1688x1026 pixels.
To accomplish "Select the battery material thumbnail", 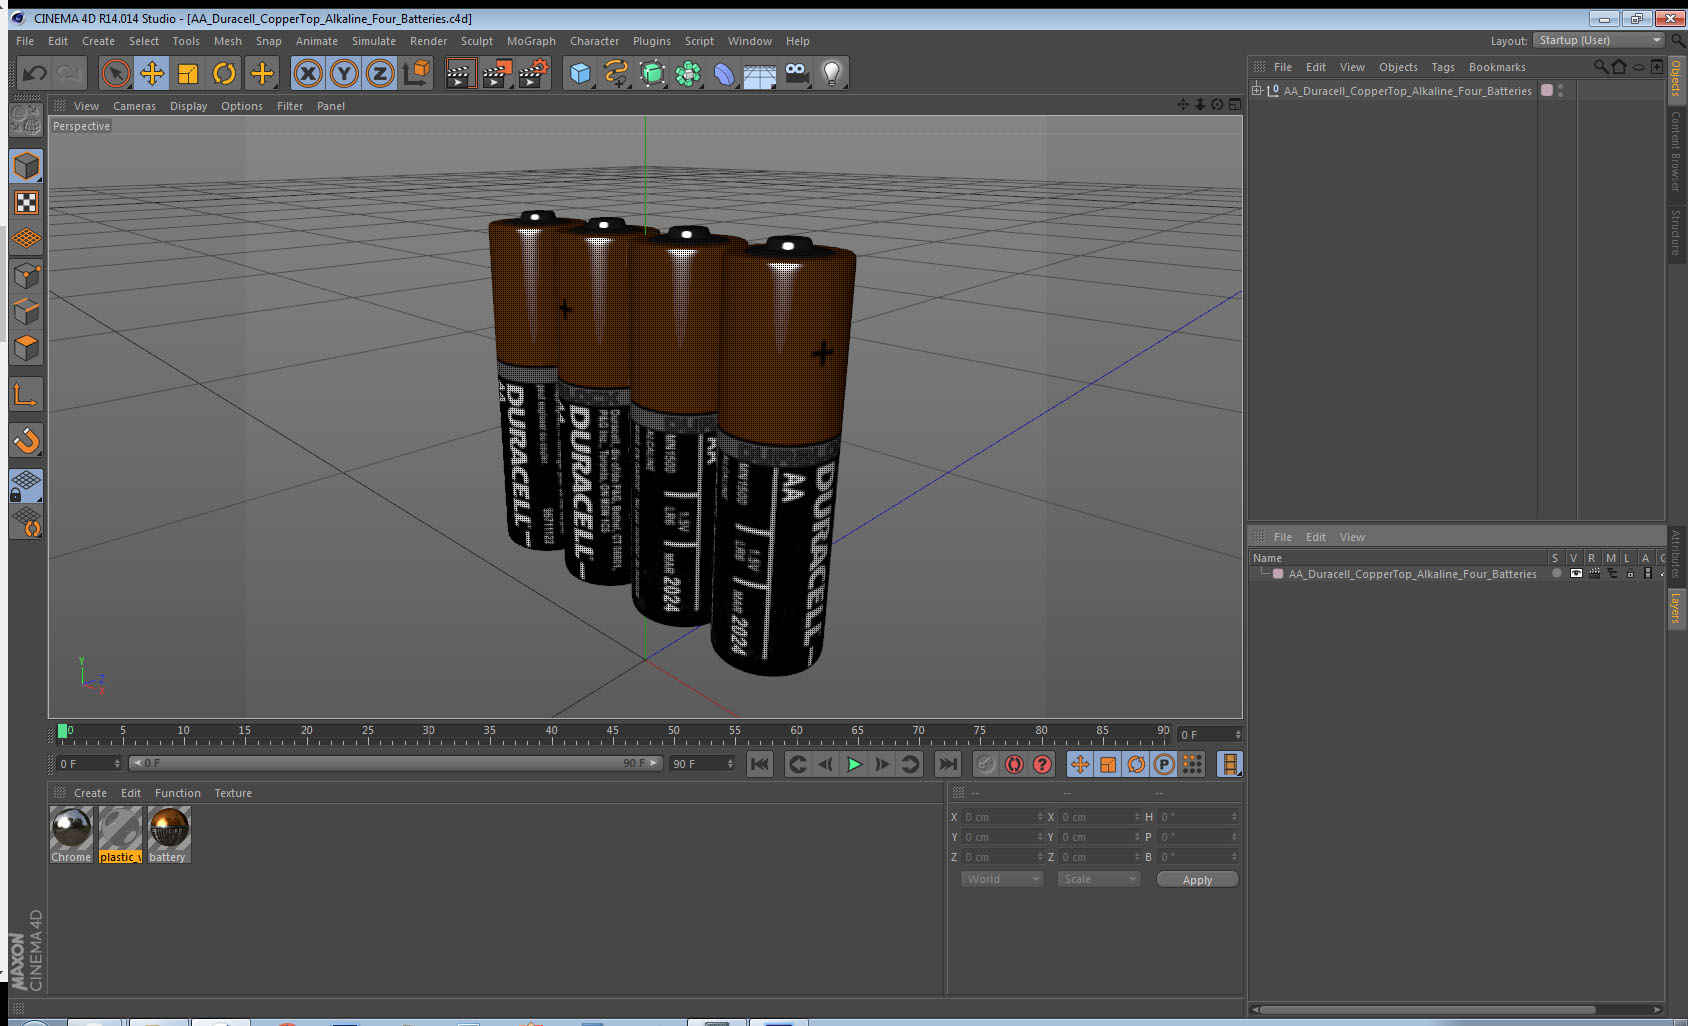I will pyautogui.click(x=168, y=834).
